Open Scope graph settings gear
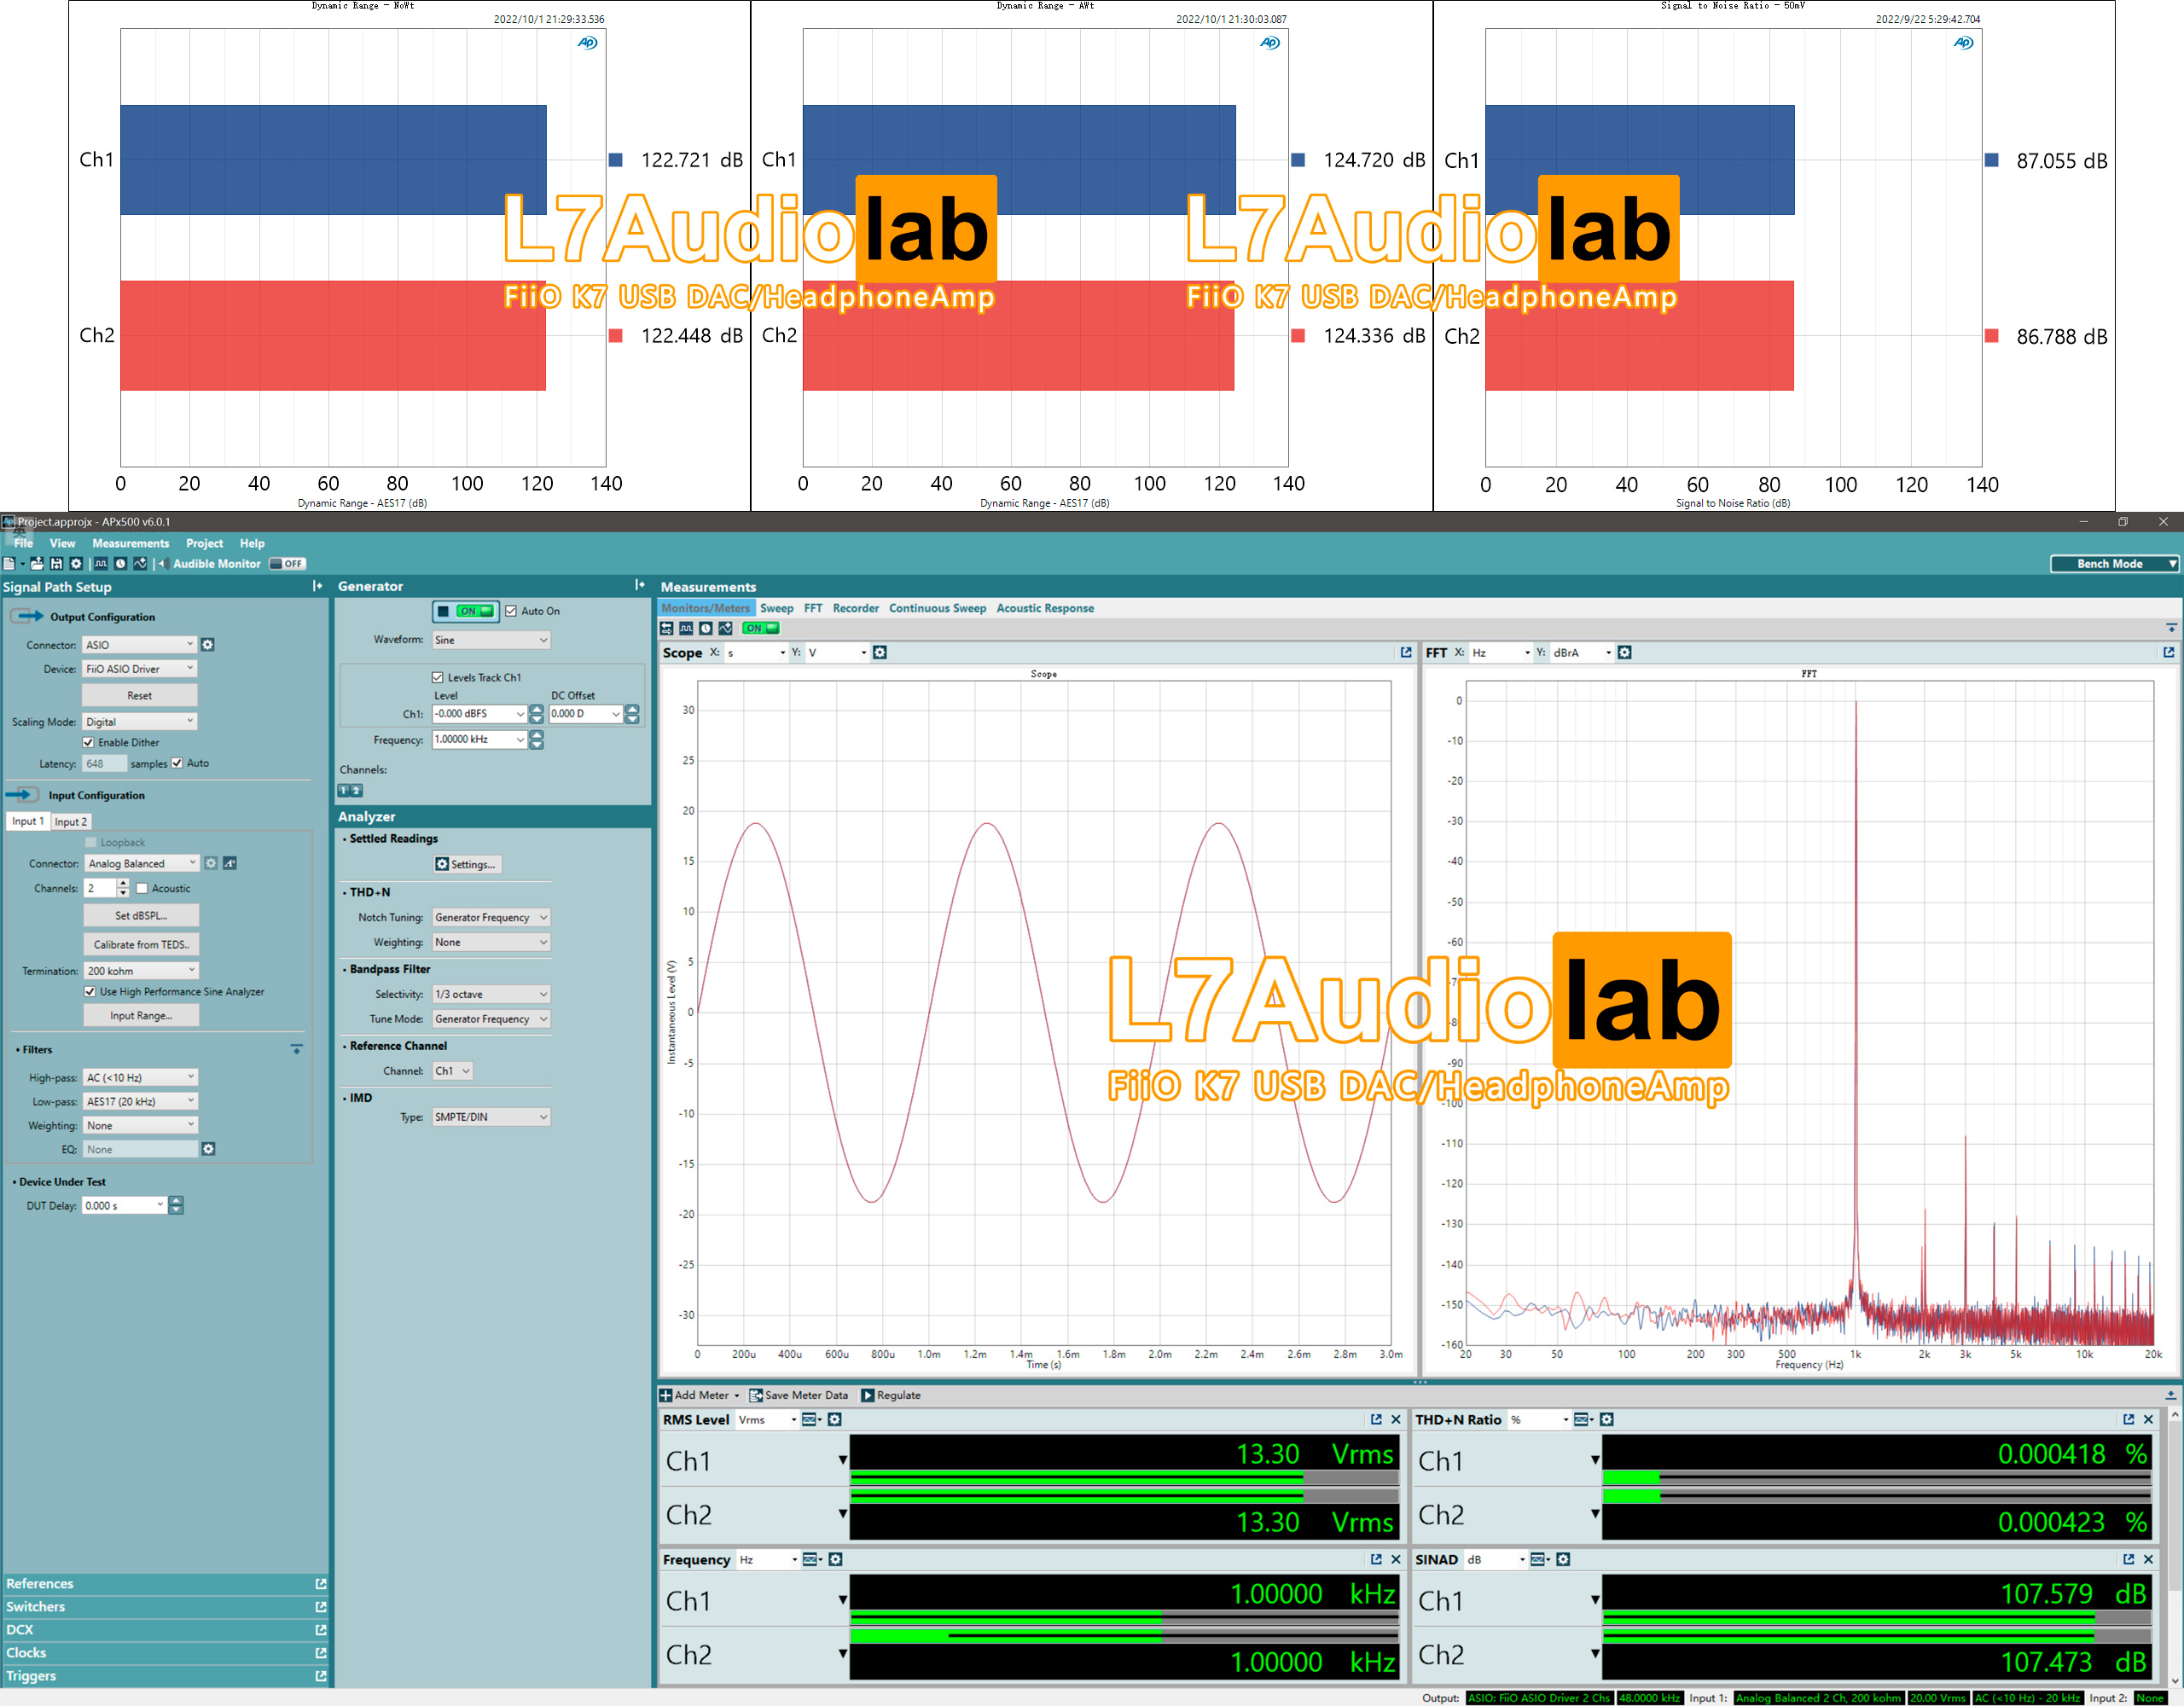The height and width of the screenshot is (1706, 2184). 880,652
